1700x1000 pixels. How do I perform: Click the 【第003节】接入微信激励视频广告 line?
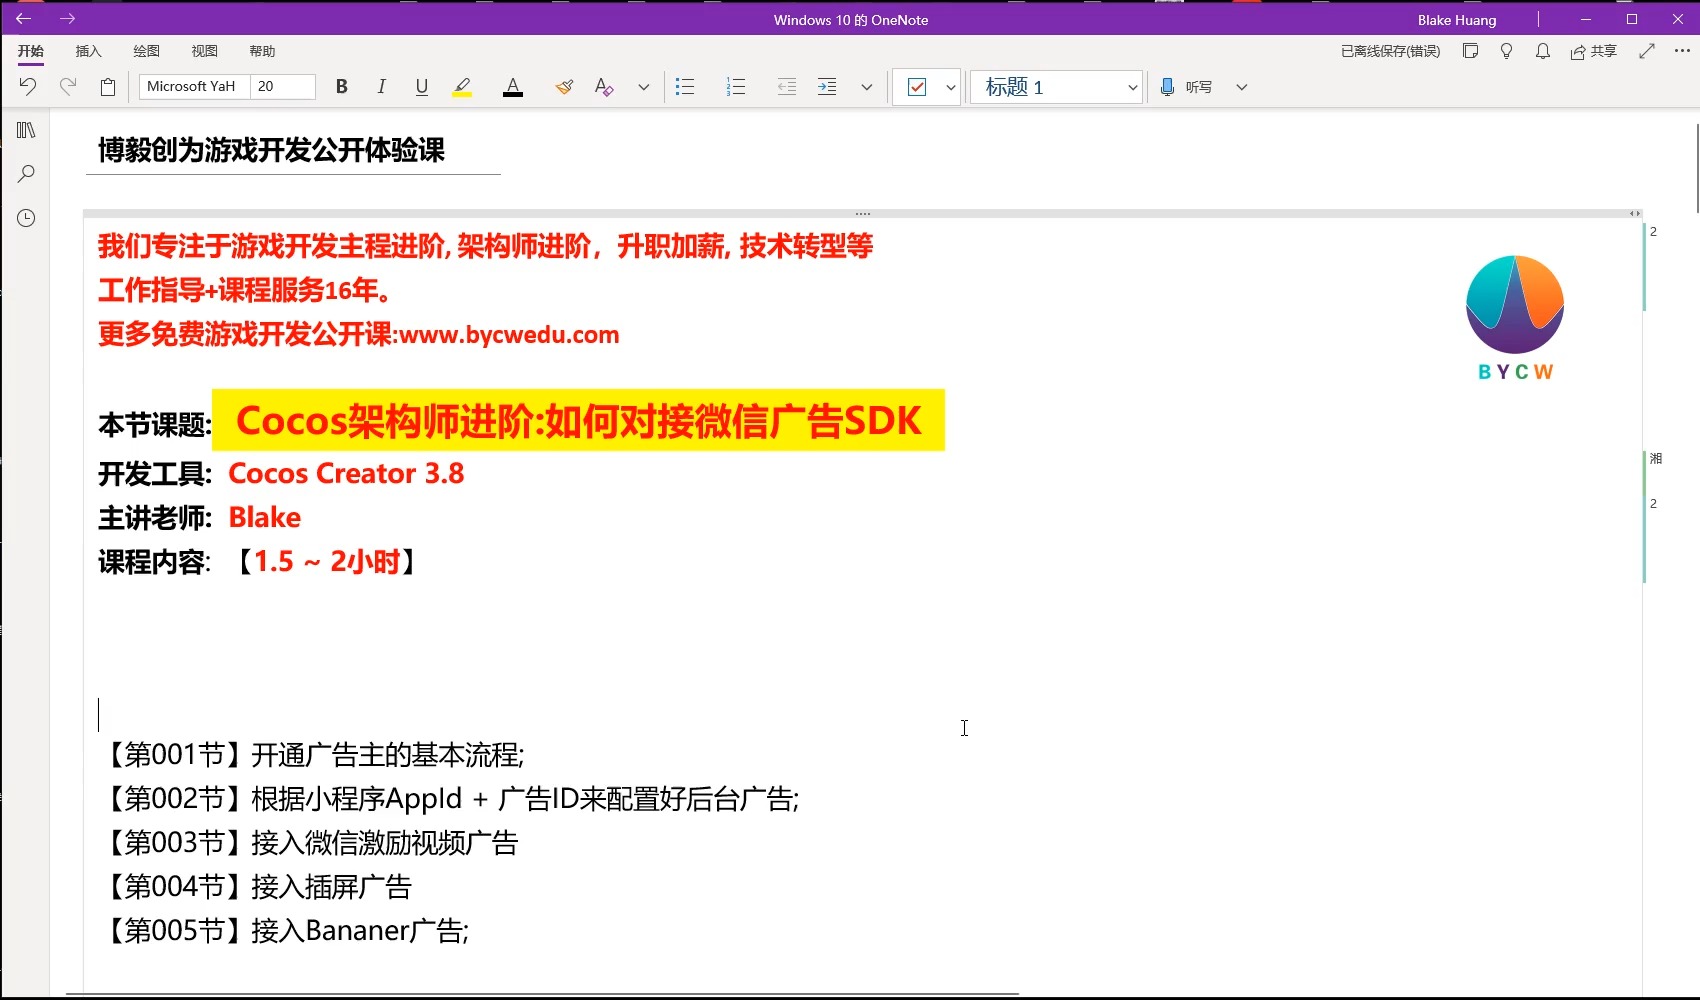308,843
